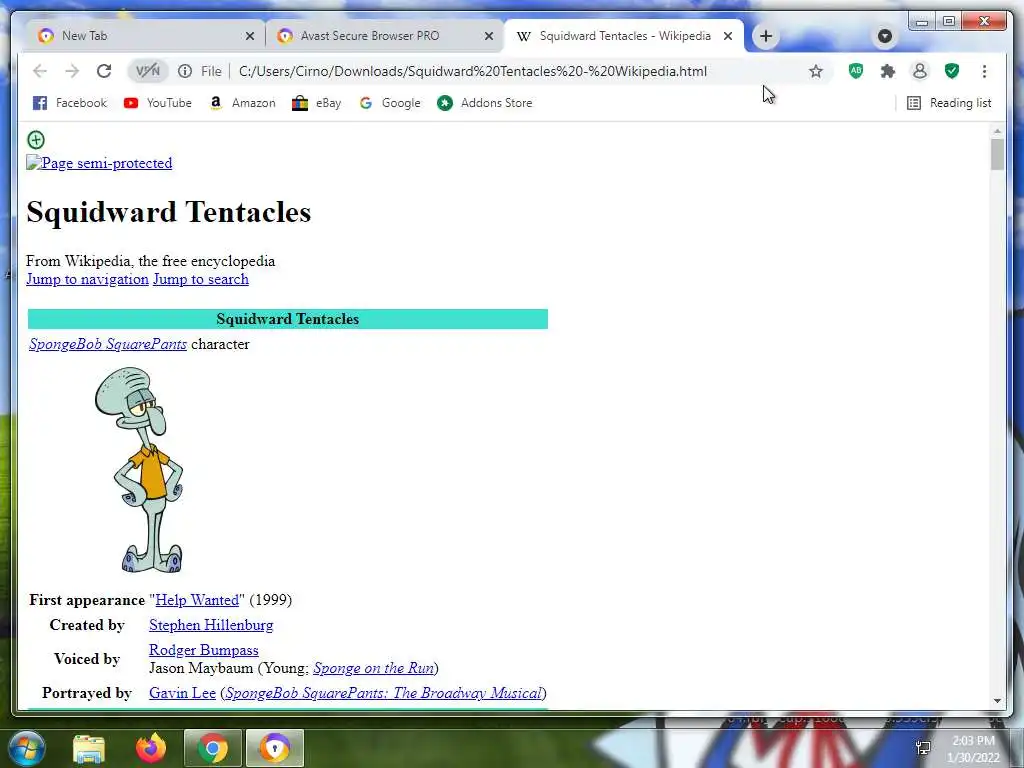This screenshot has width=1024, height=768.
Task: Follow the Page semi-protected link
Action: coord(99,163)
